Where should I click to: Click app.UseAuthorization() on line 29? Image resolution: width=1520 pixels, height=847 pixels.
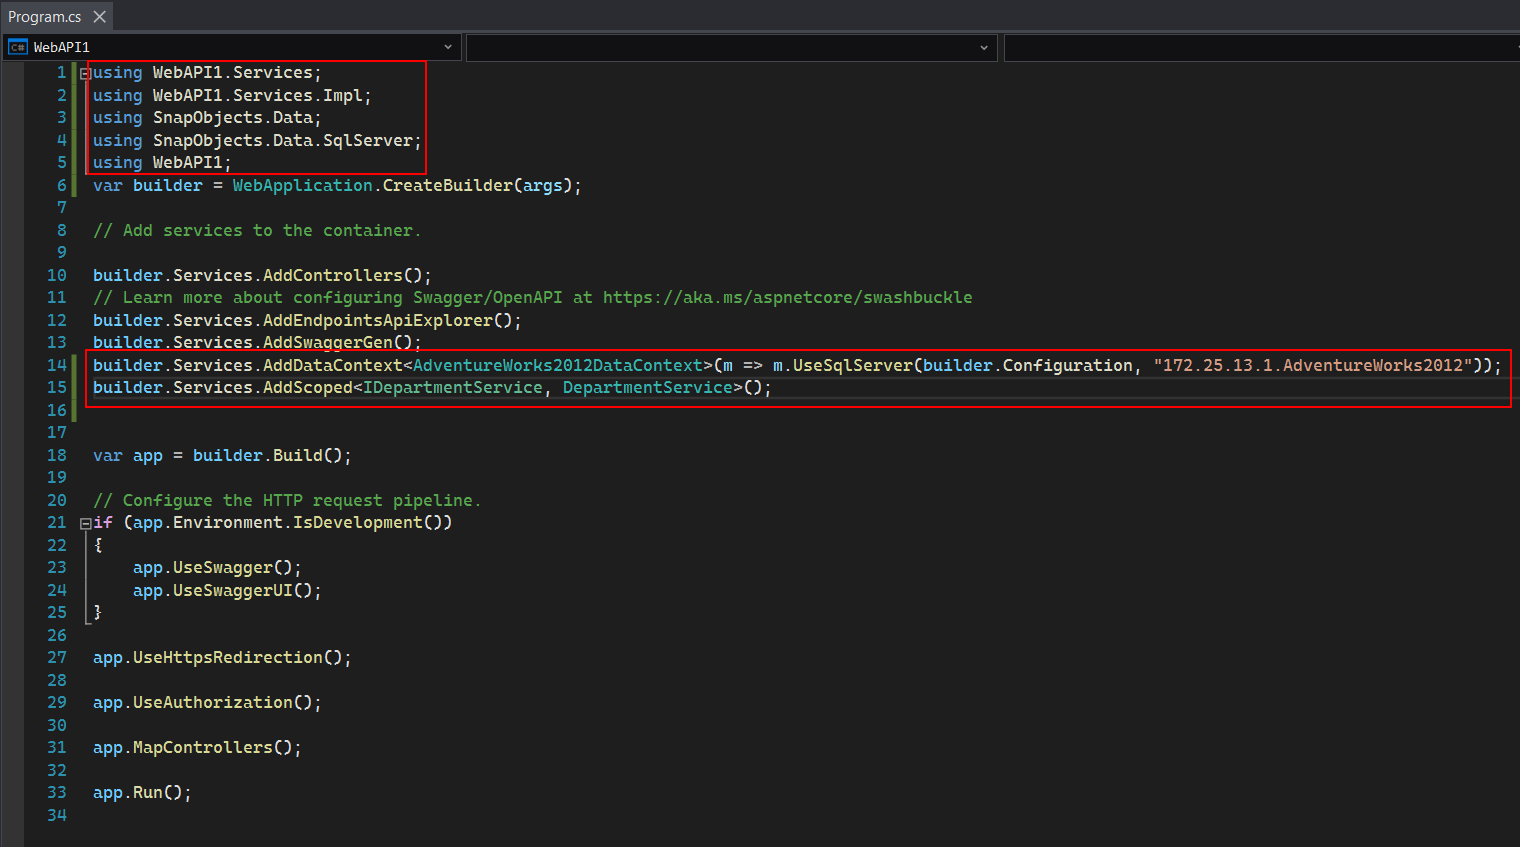point(202,702)
